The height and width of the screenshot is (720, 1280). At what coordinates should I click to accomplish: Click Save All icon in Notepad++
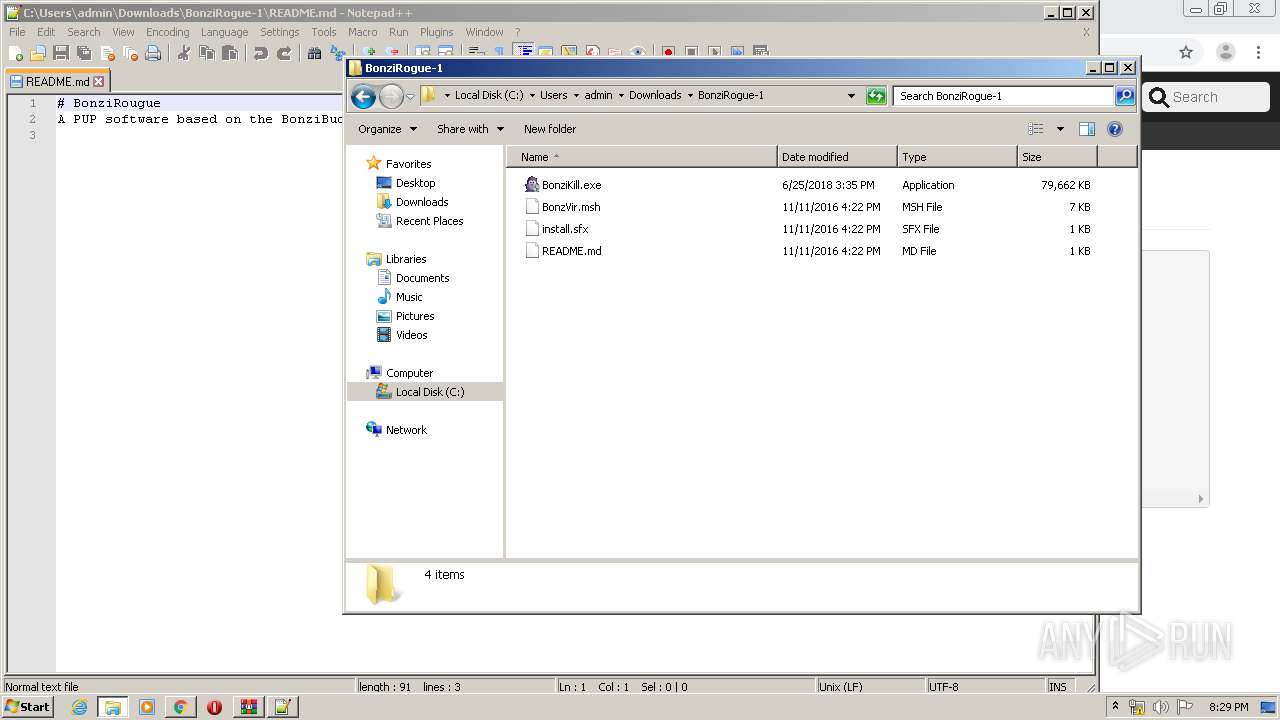point(84,53)
